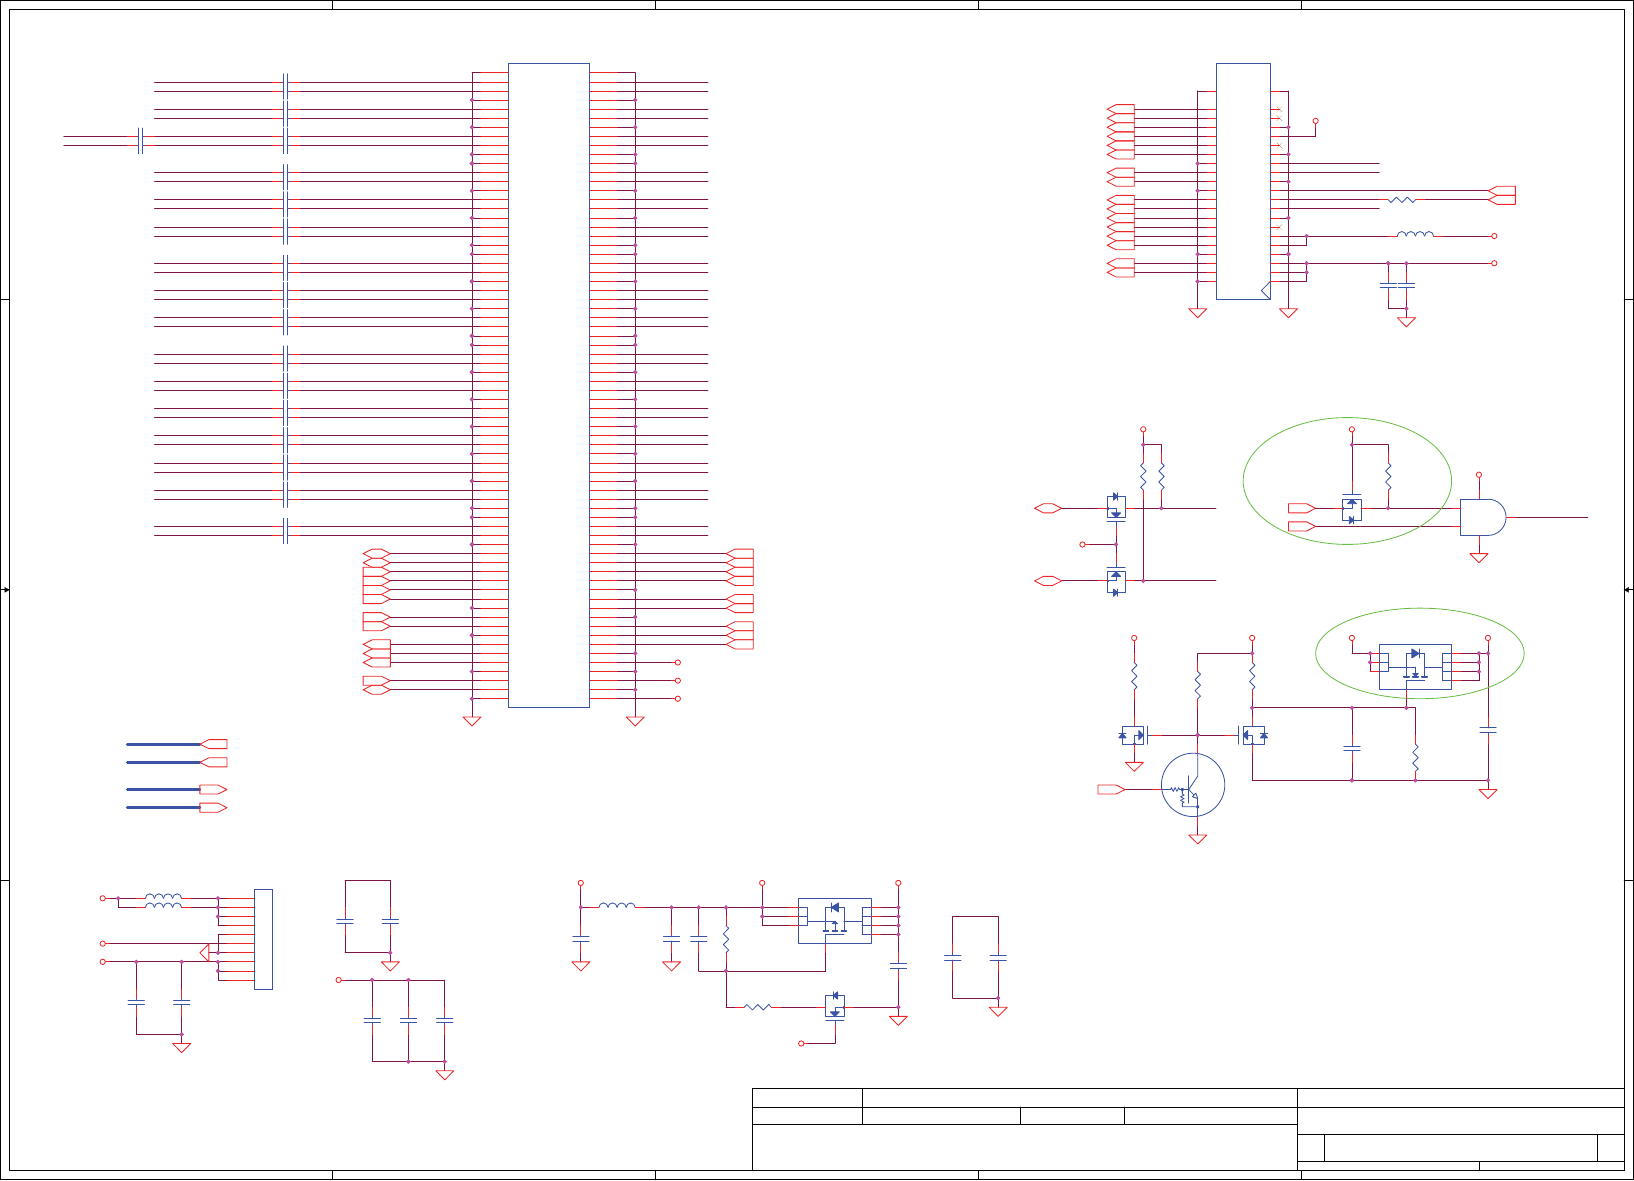Select the inductor right of the top-right IC
The image size is (1634, 1181).
point(1415,236)
